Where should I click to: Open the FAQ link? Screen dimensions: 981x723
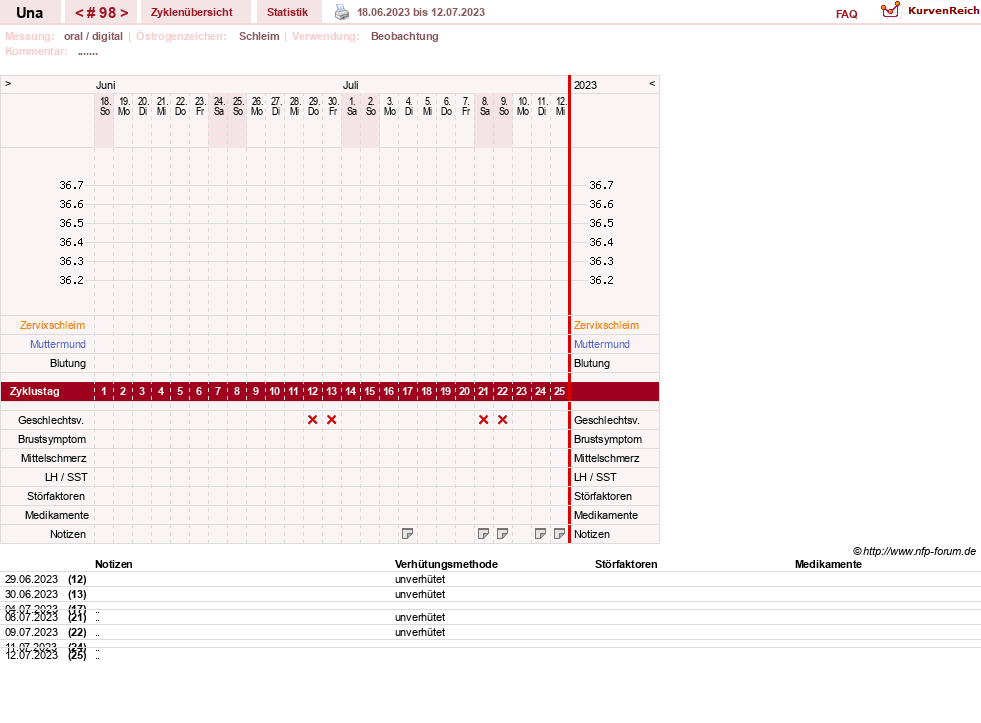(x=846, y=14)
